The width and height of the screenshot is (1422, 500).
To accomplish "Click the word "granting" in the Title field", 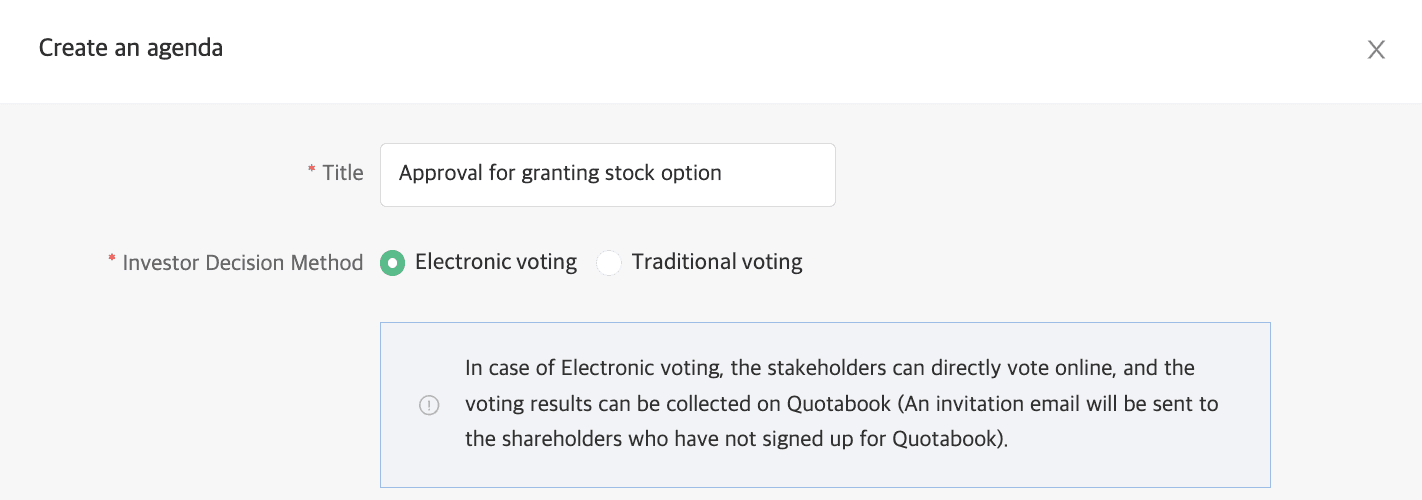I will click(x=560, y=173).
